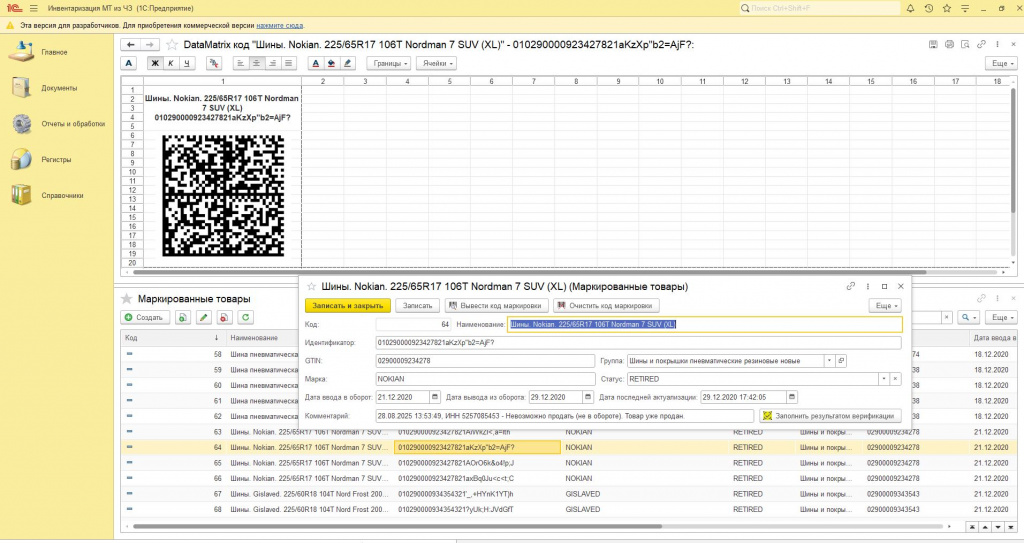Open Еще menu of DataMatrix document
The image size is (1024, 543).
tap(1002, 63)
